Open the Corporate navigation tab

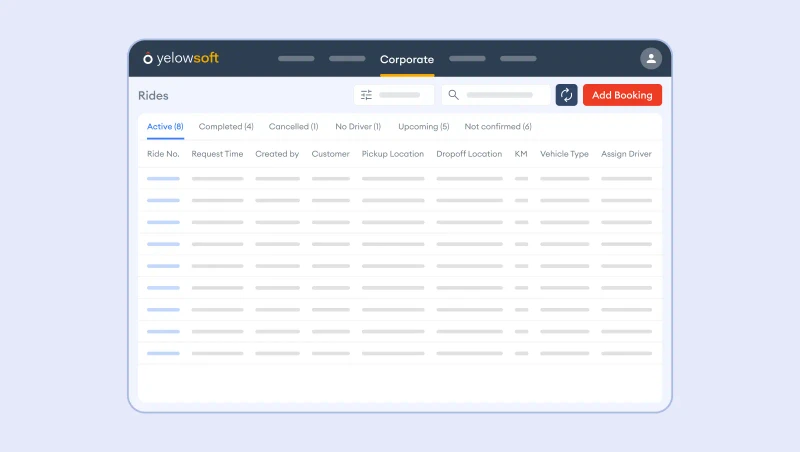pyautogui.click(x=407, y=60)
